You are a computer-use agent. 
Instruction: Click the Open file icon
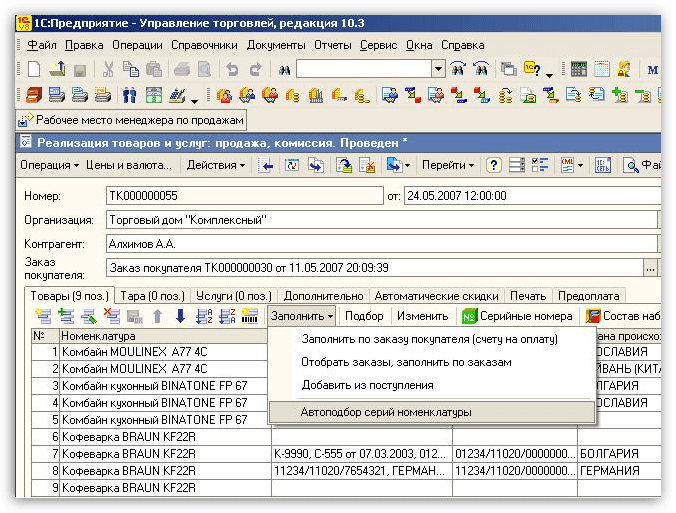(57, 69)
